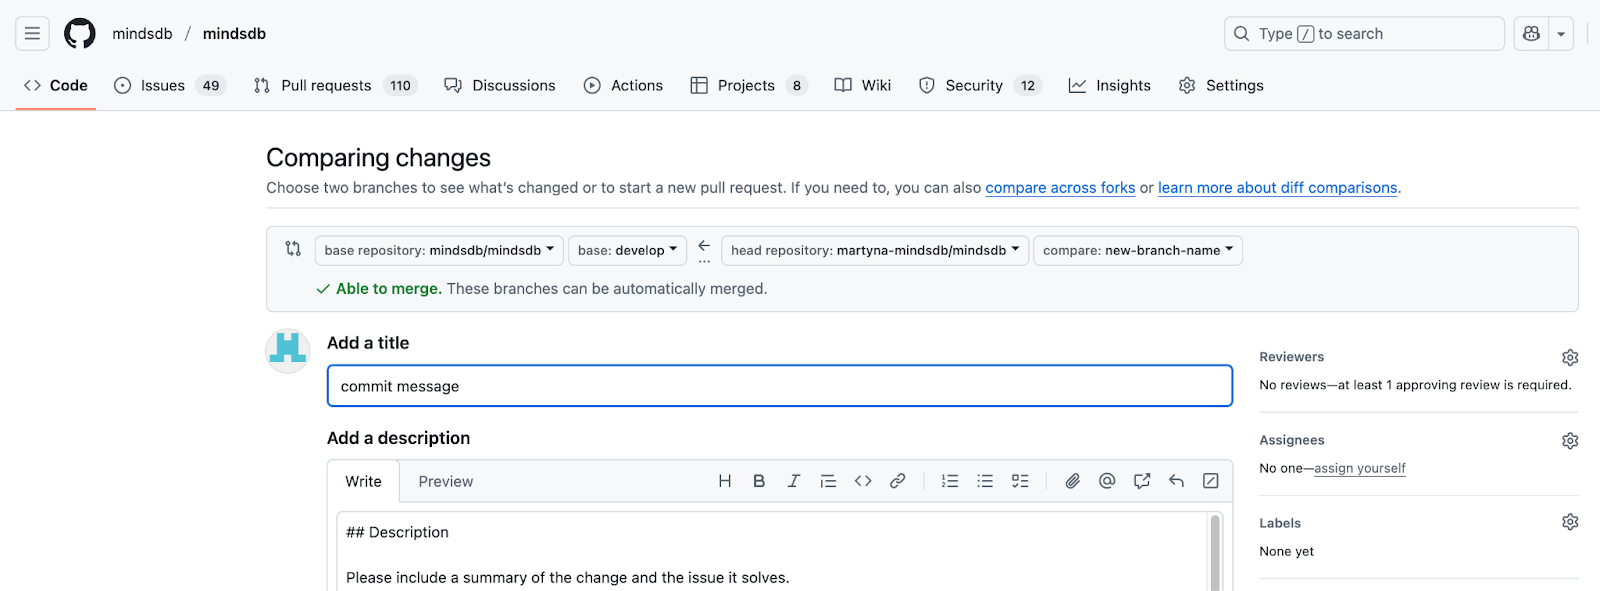Select the Preview tab in description editor
The width and height of the screenshot is (1600, 591).
pyautogui.click(x=446, y=481)
